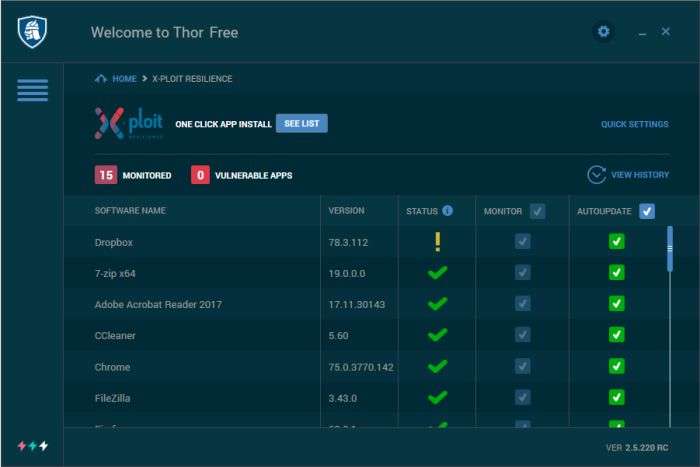Screen dimensions: 700x467
Task: Toggle Adobe Acrobat Reader autoupdate checkbox
Action: click(x=617, y=304)
